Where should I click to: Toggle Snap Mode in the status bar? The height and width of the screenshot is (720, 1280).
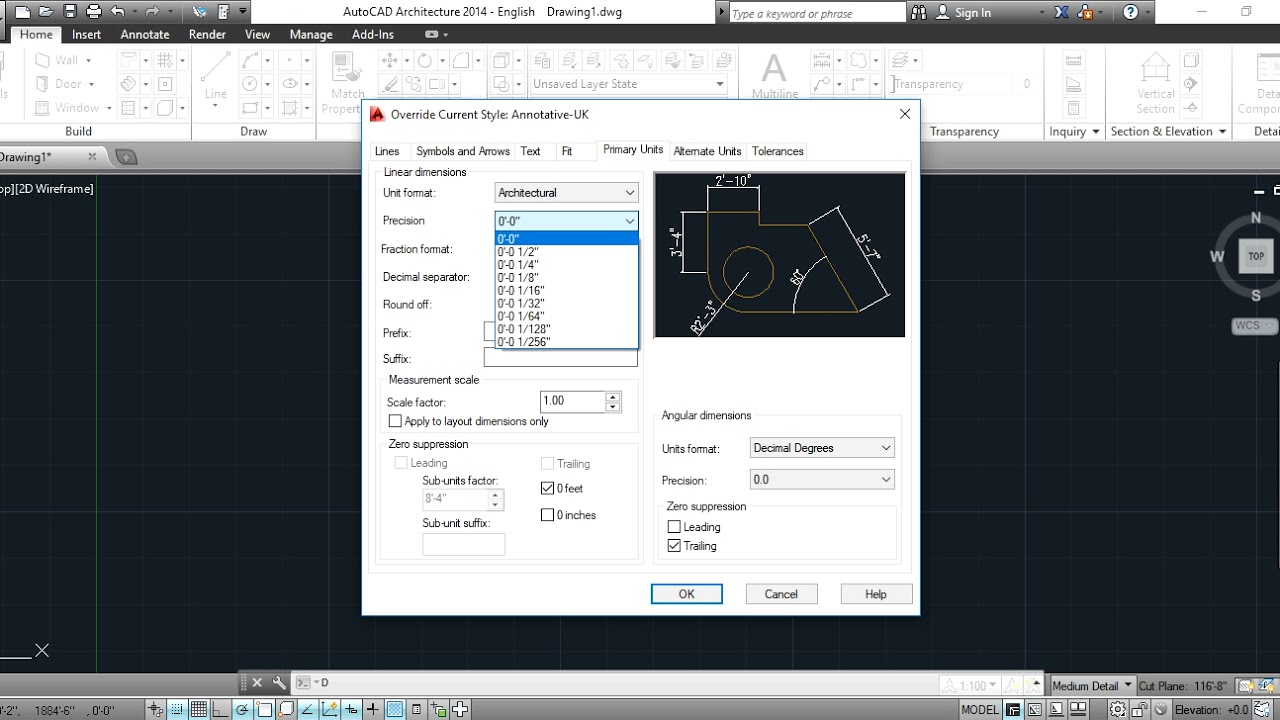click(177, 710)
